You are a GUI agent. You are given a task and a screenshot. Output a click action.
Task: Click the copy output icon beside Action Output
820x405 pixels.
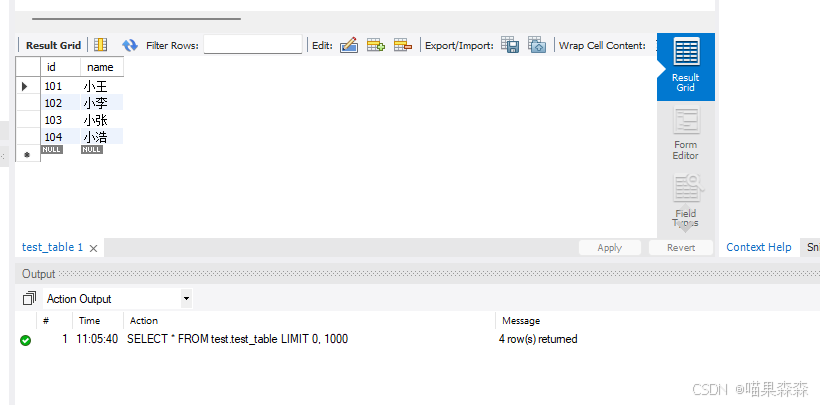click(x=29, y=299)
